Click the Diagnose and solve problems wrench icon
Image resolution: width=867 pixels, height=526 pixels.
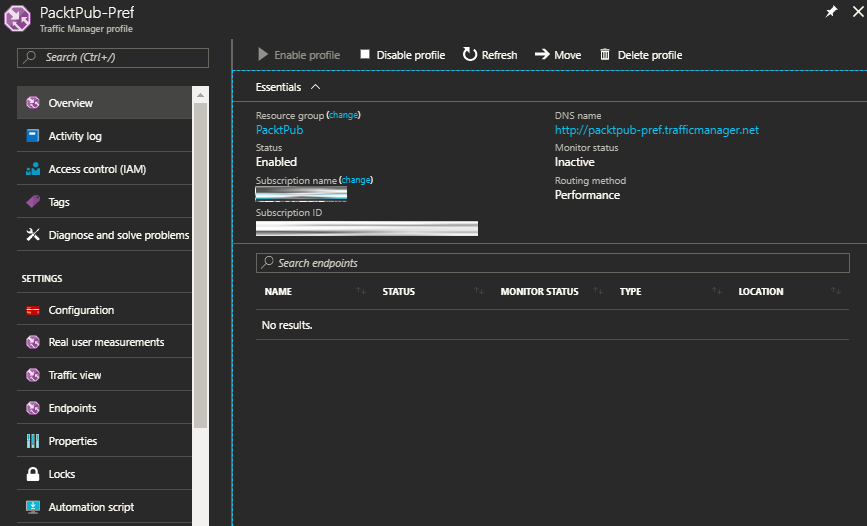pyautogui.click(x=33, y=235)
